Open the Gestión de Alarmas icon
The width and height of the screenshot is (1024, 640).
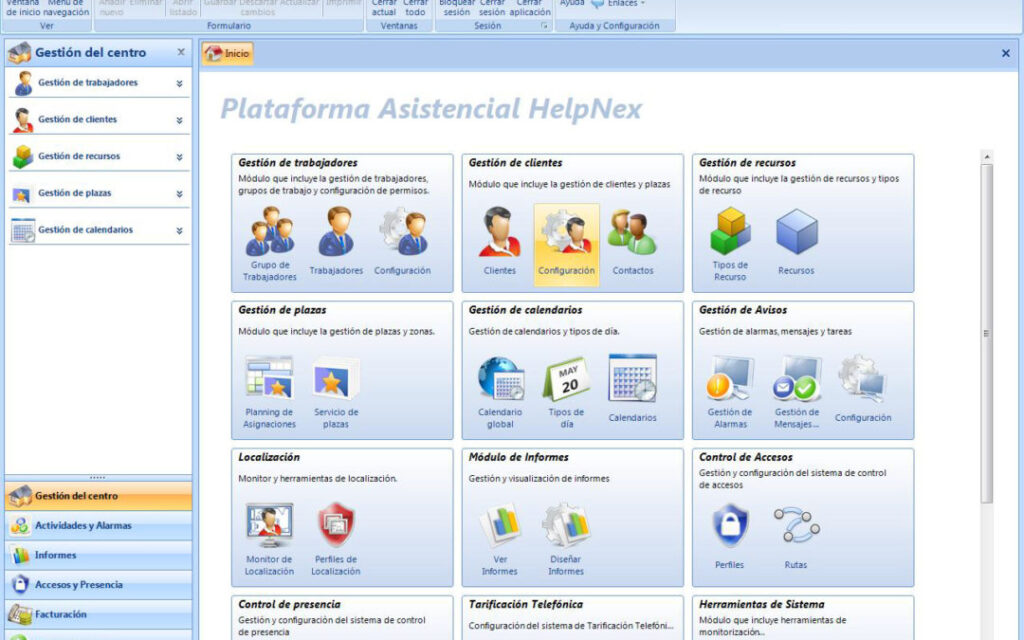[x=730, y=380]
